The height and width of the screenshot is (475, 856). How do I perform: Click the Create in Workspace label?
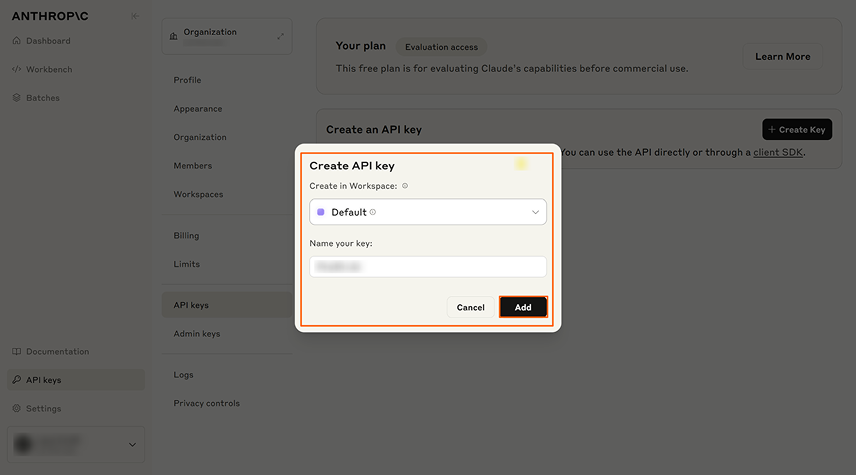pyautogui.click(x=353, y=186)
